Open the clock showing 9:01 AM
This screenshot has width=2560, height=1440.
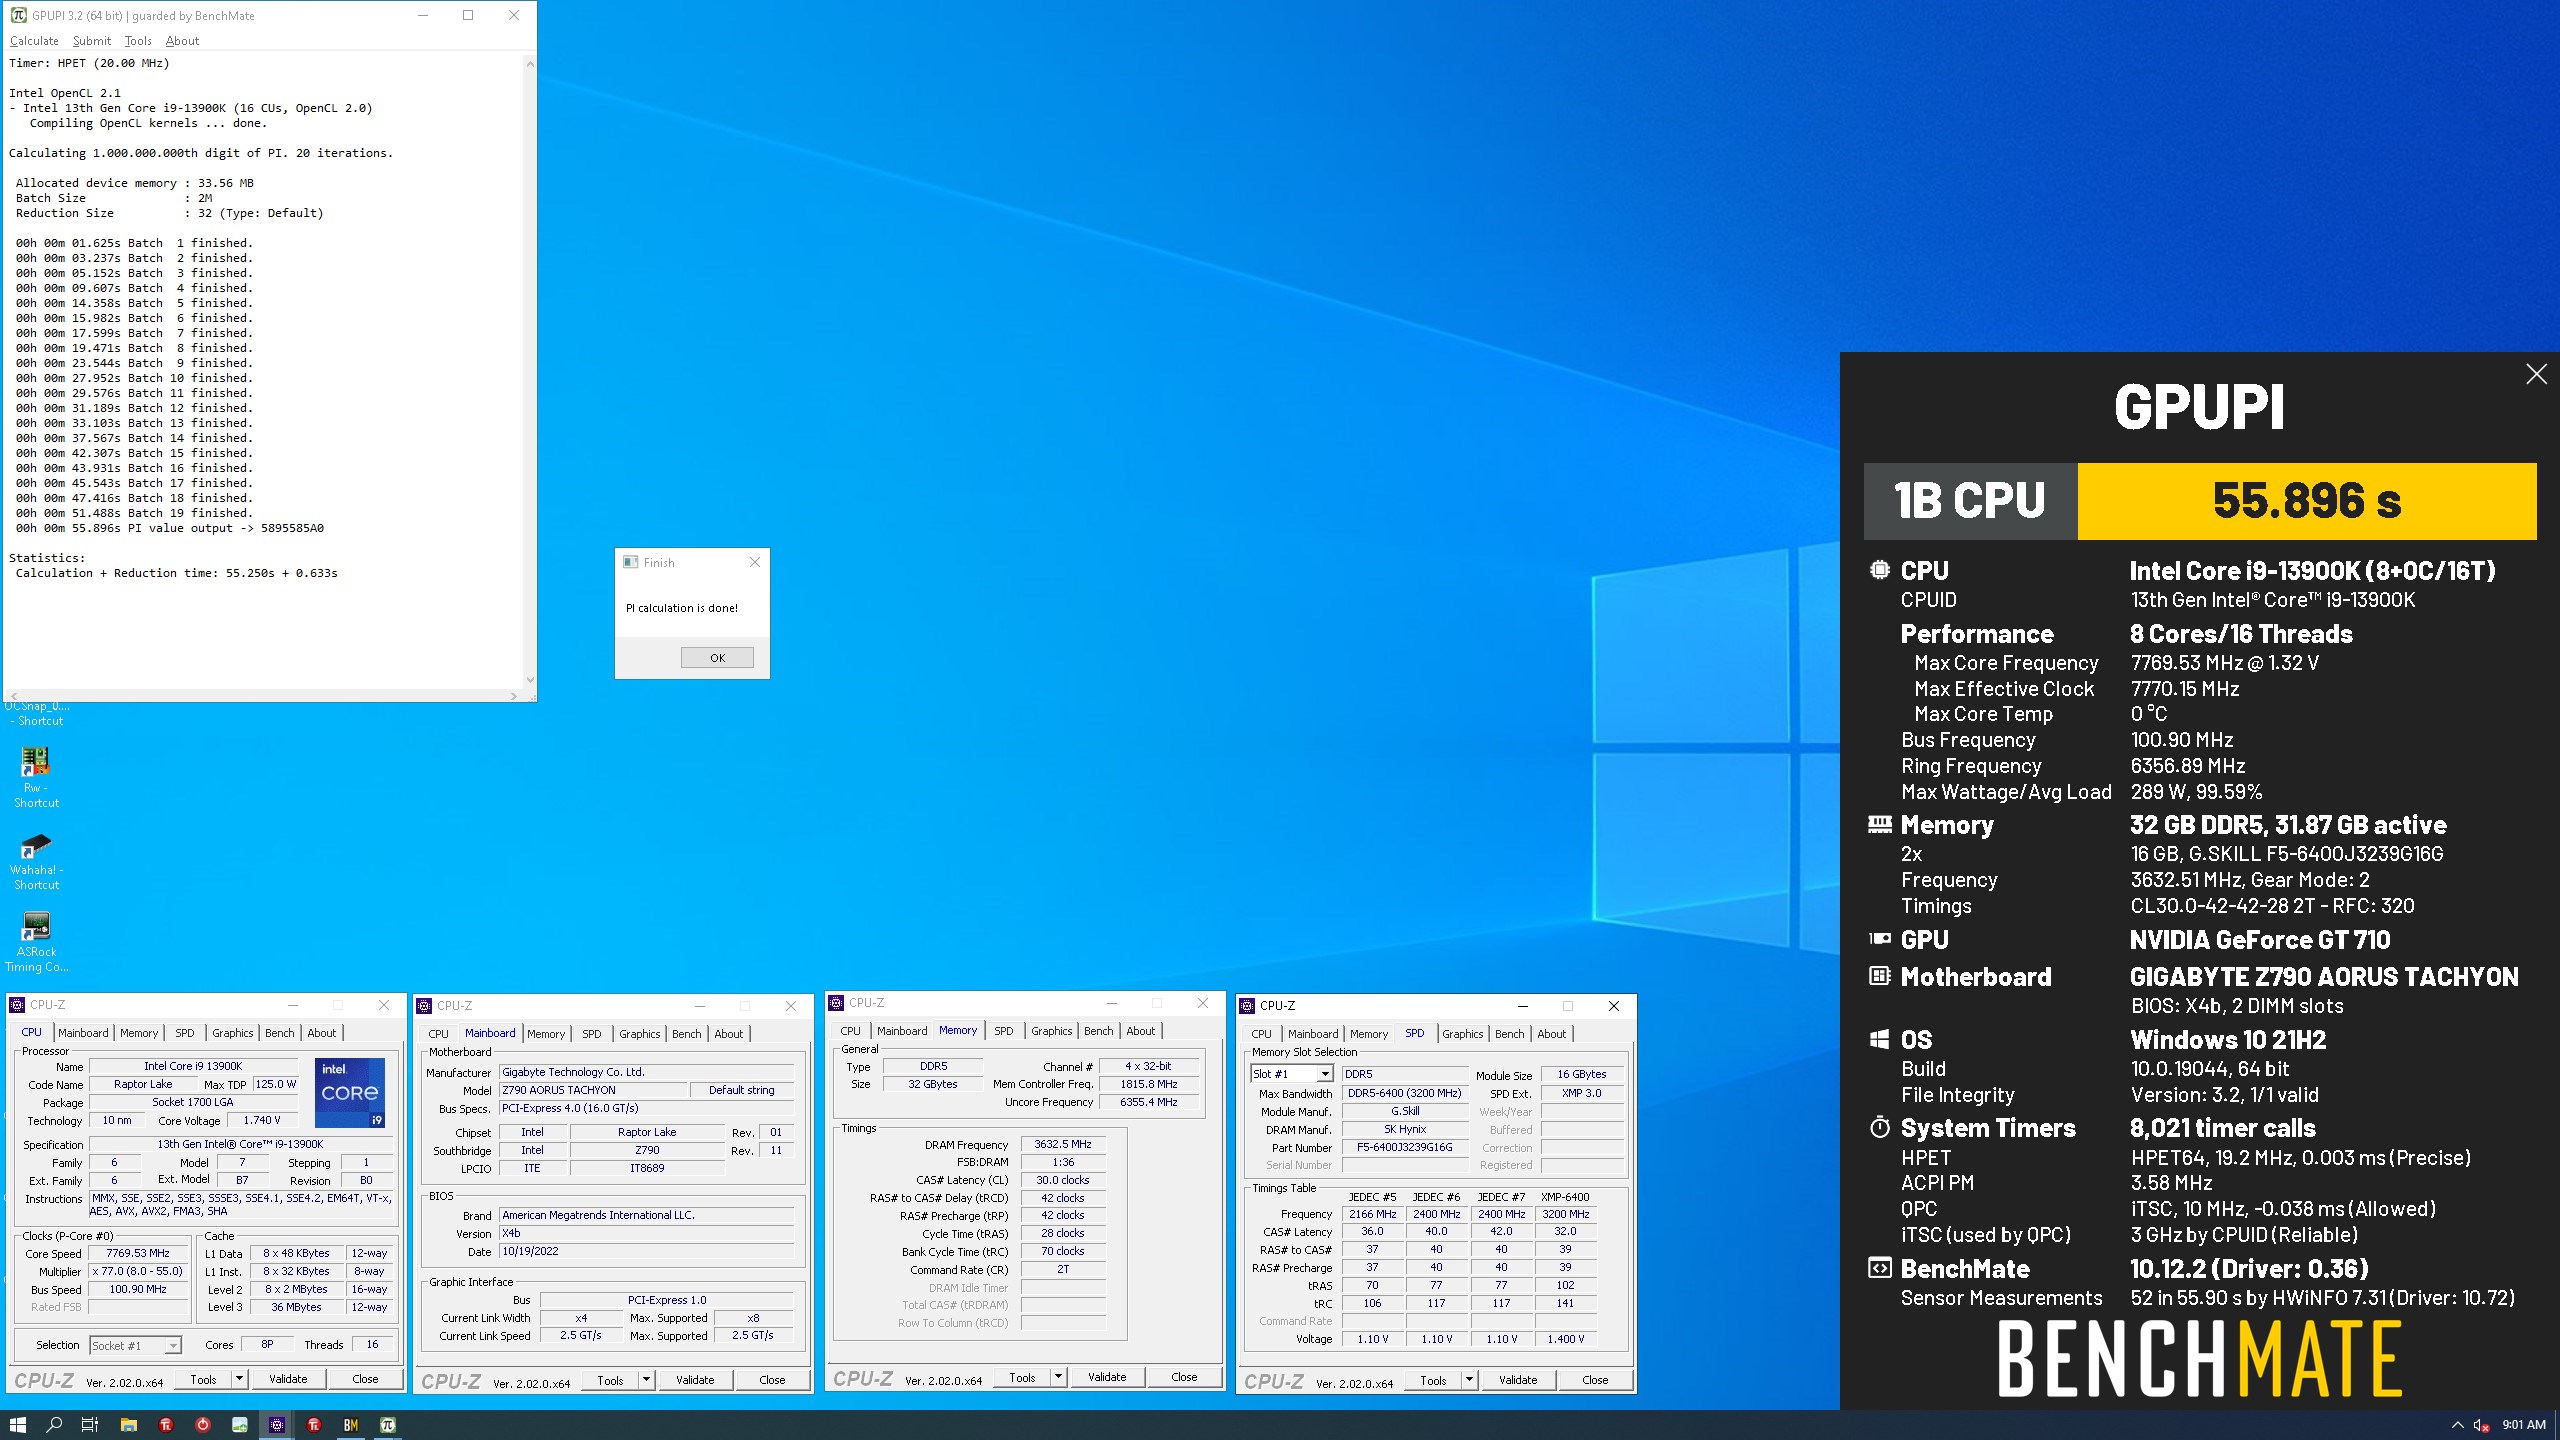point(2524,1425)
